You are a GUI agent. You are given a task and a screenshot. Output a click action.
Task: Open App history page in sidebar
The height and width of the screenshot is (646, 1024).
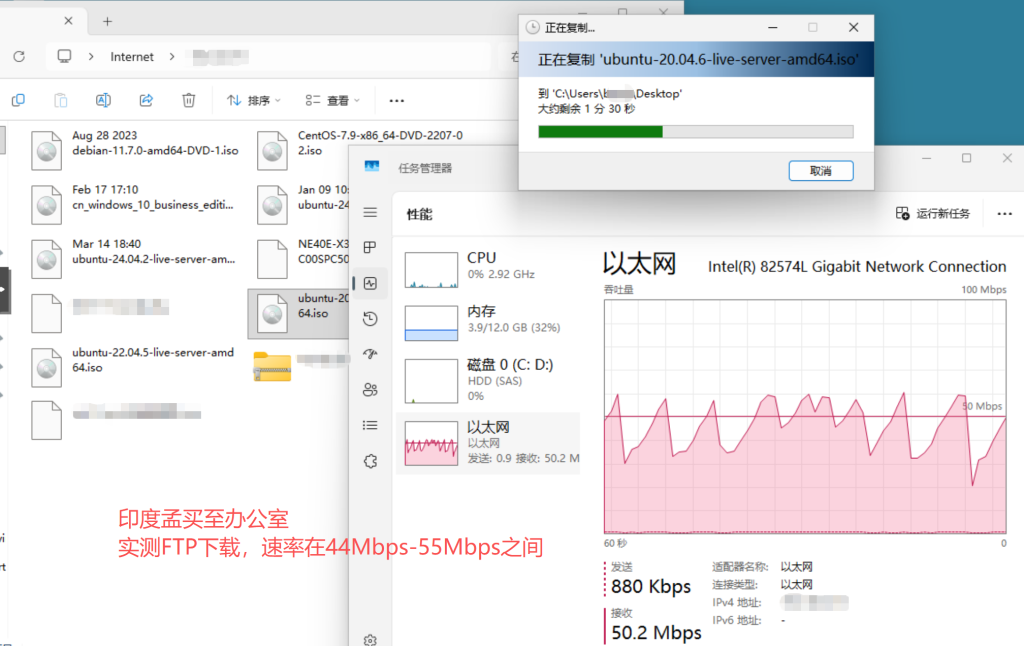click(x=370, y=319)
